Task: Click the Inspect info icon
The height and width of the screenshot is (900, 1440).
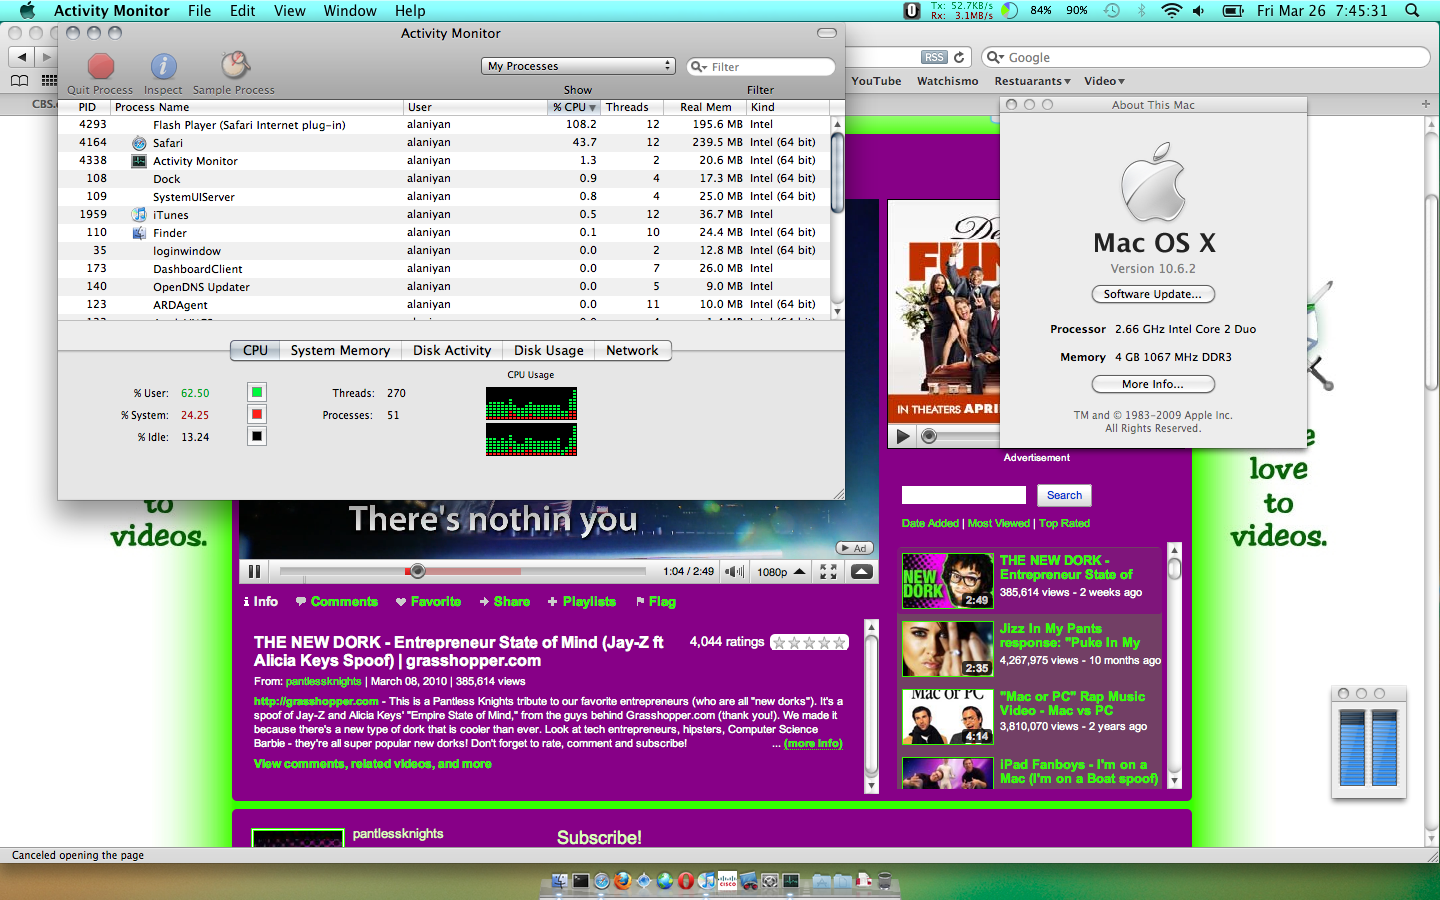Action: [163, 66]
